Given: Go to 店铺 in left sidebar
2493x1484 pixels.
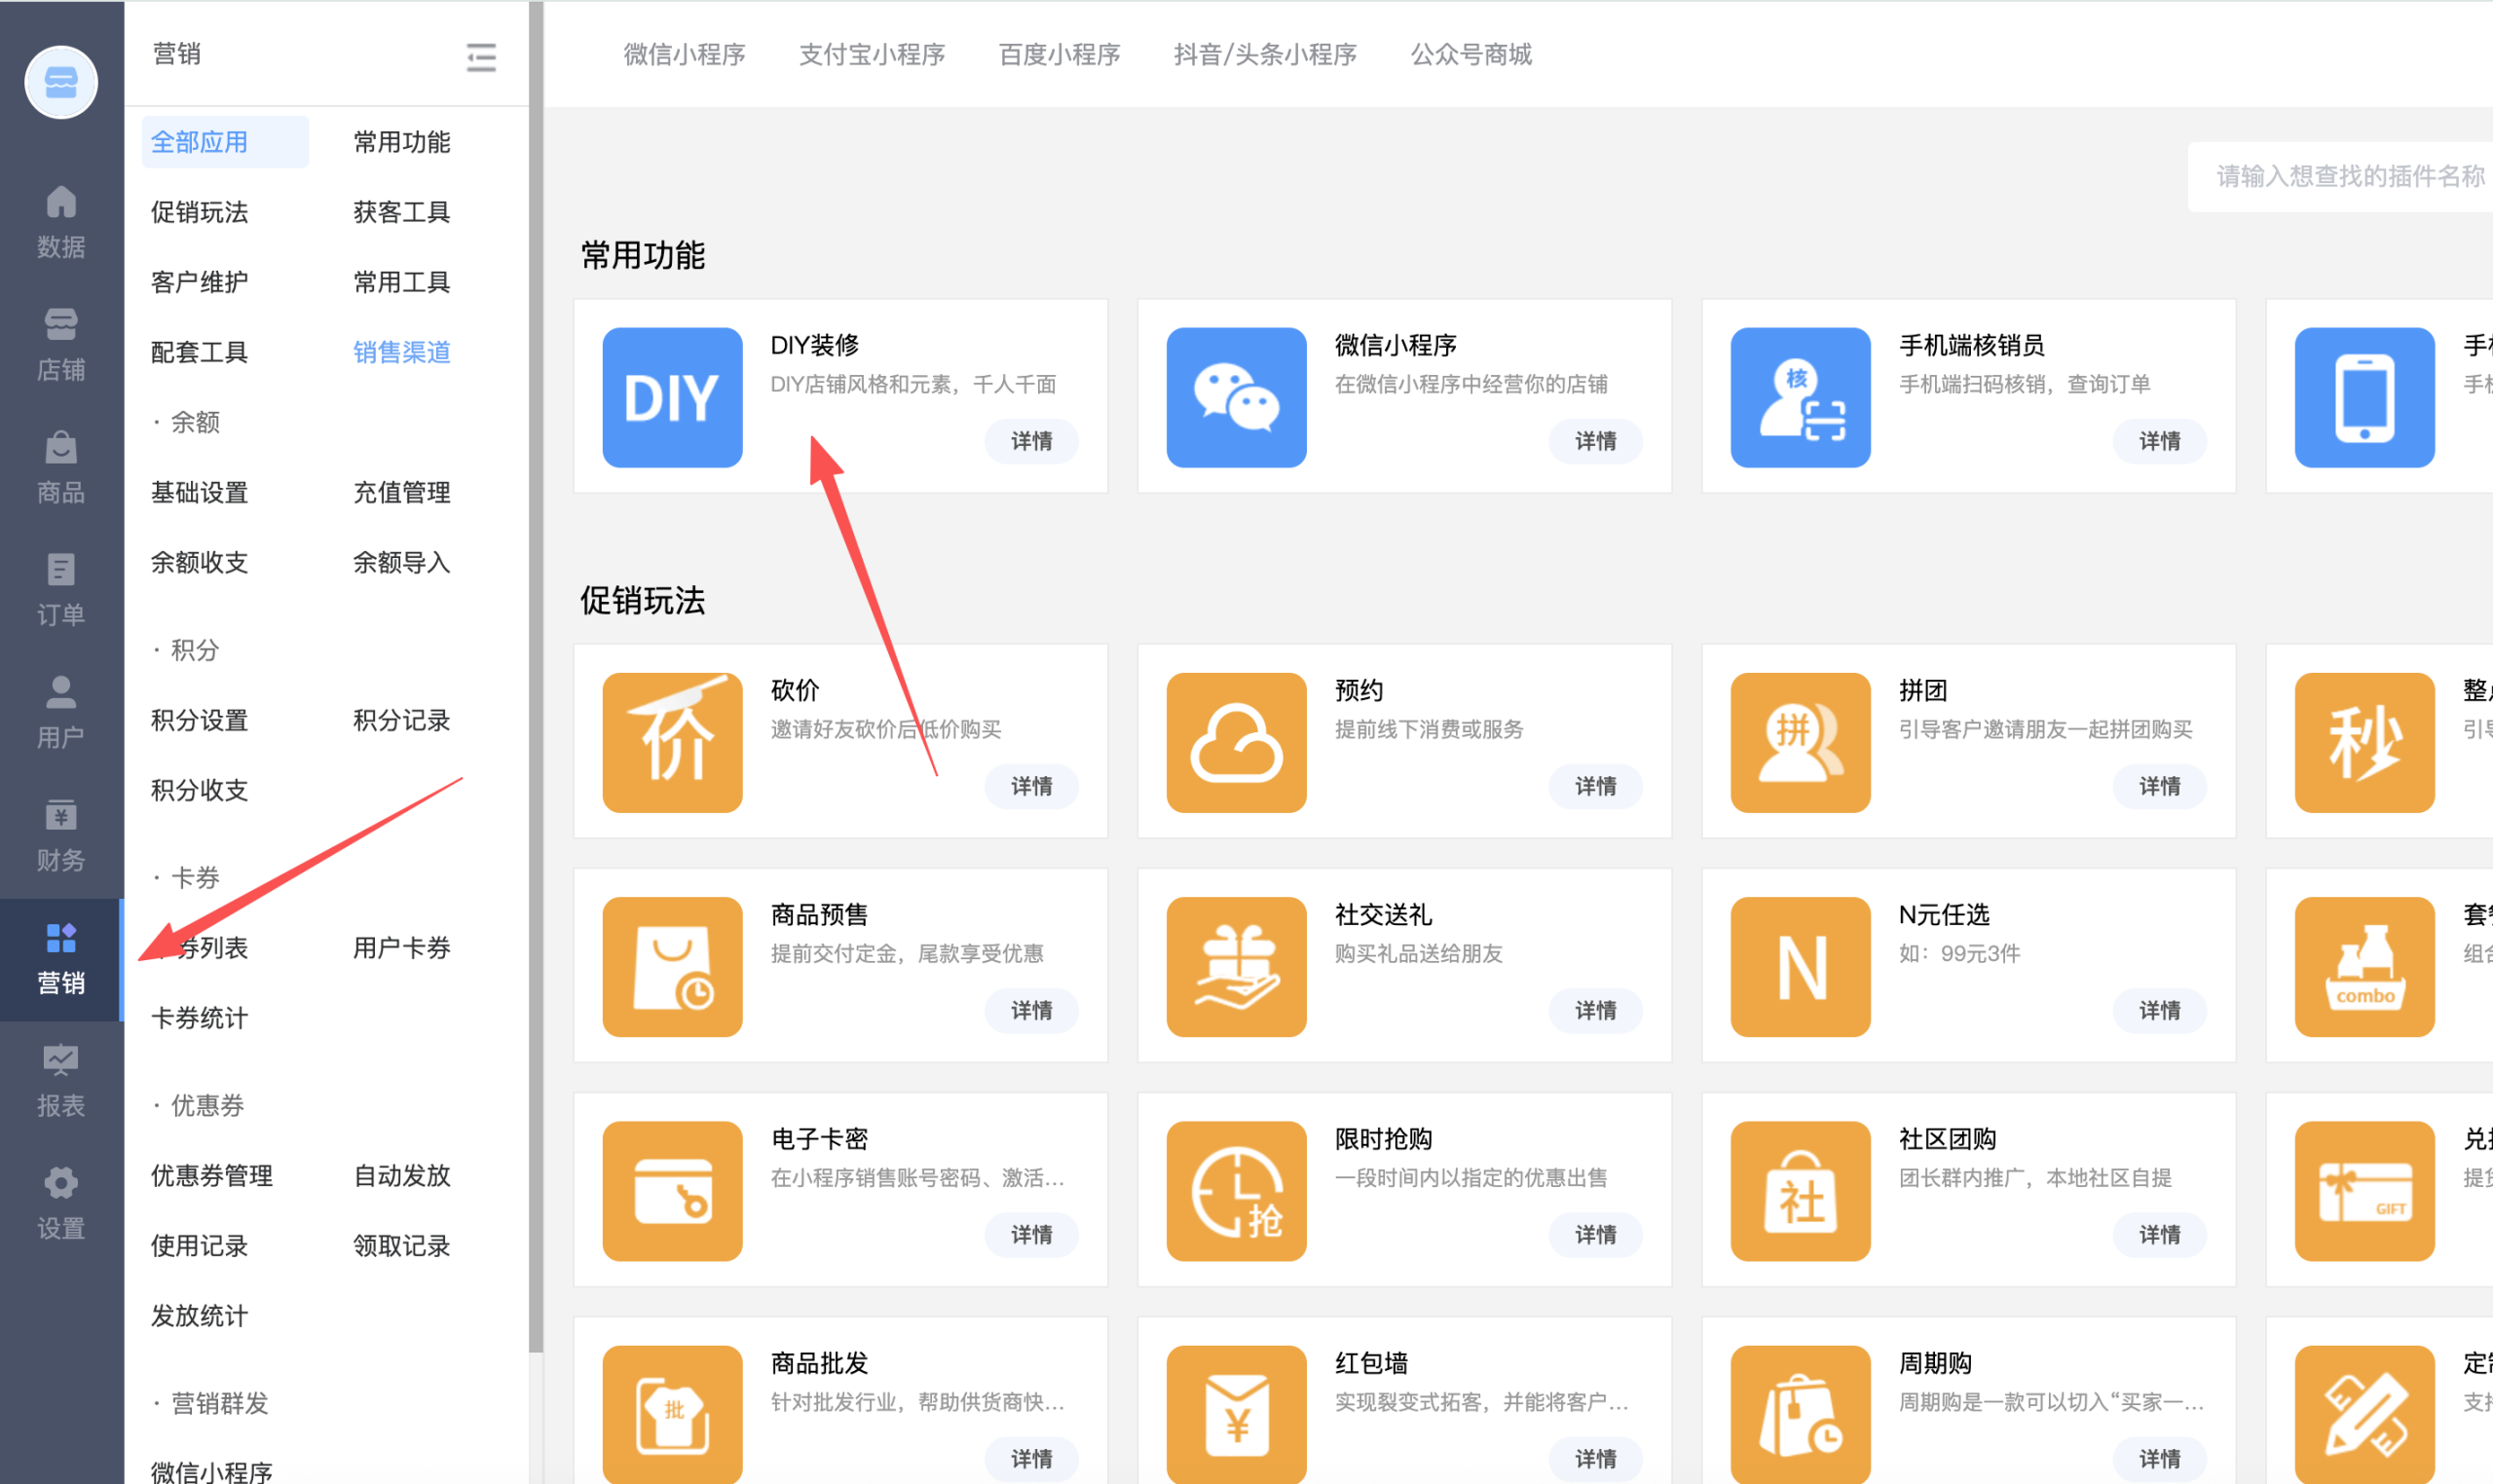Looking at the screenshot, I should [x=61, y=344].
